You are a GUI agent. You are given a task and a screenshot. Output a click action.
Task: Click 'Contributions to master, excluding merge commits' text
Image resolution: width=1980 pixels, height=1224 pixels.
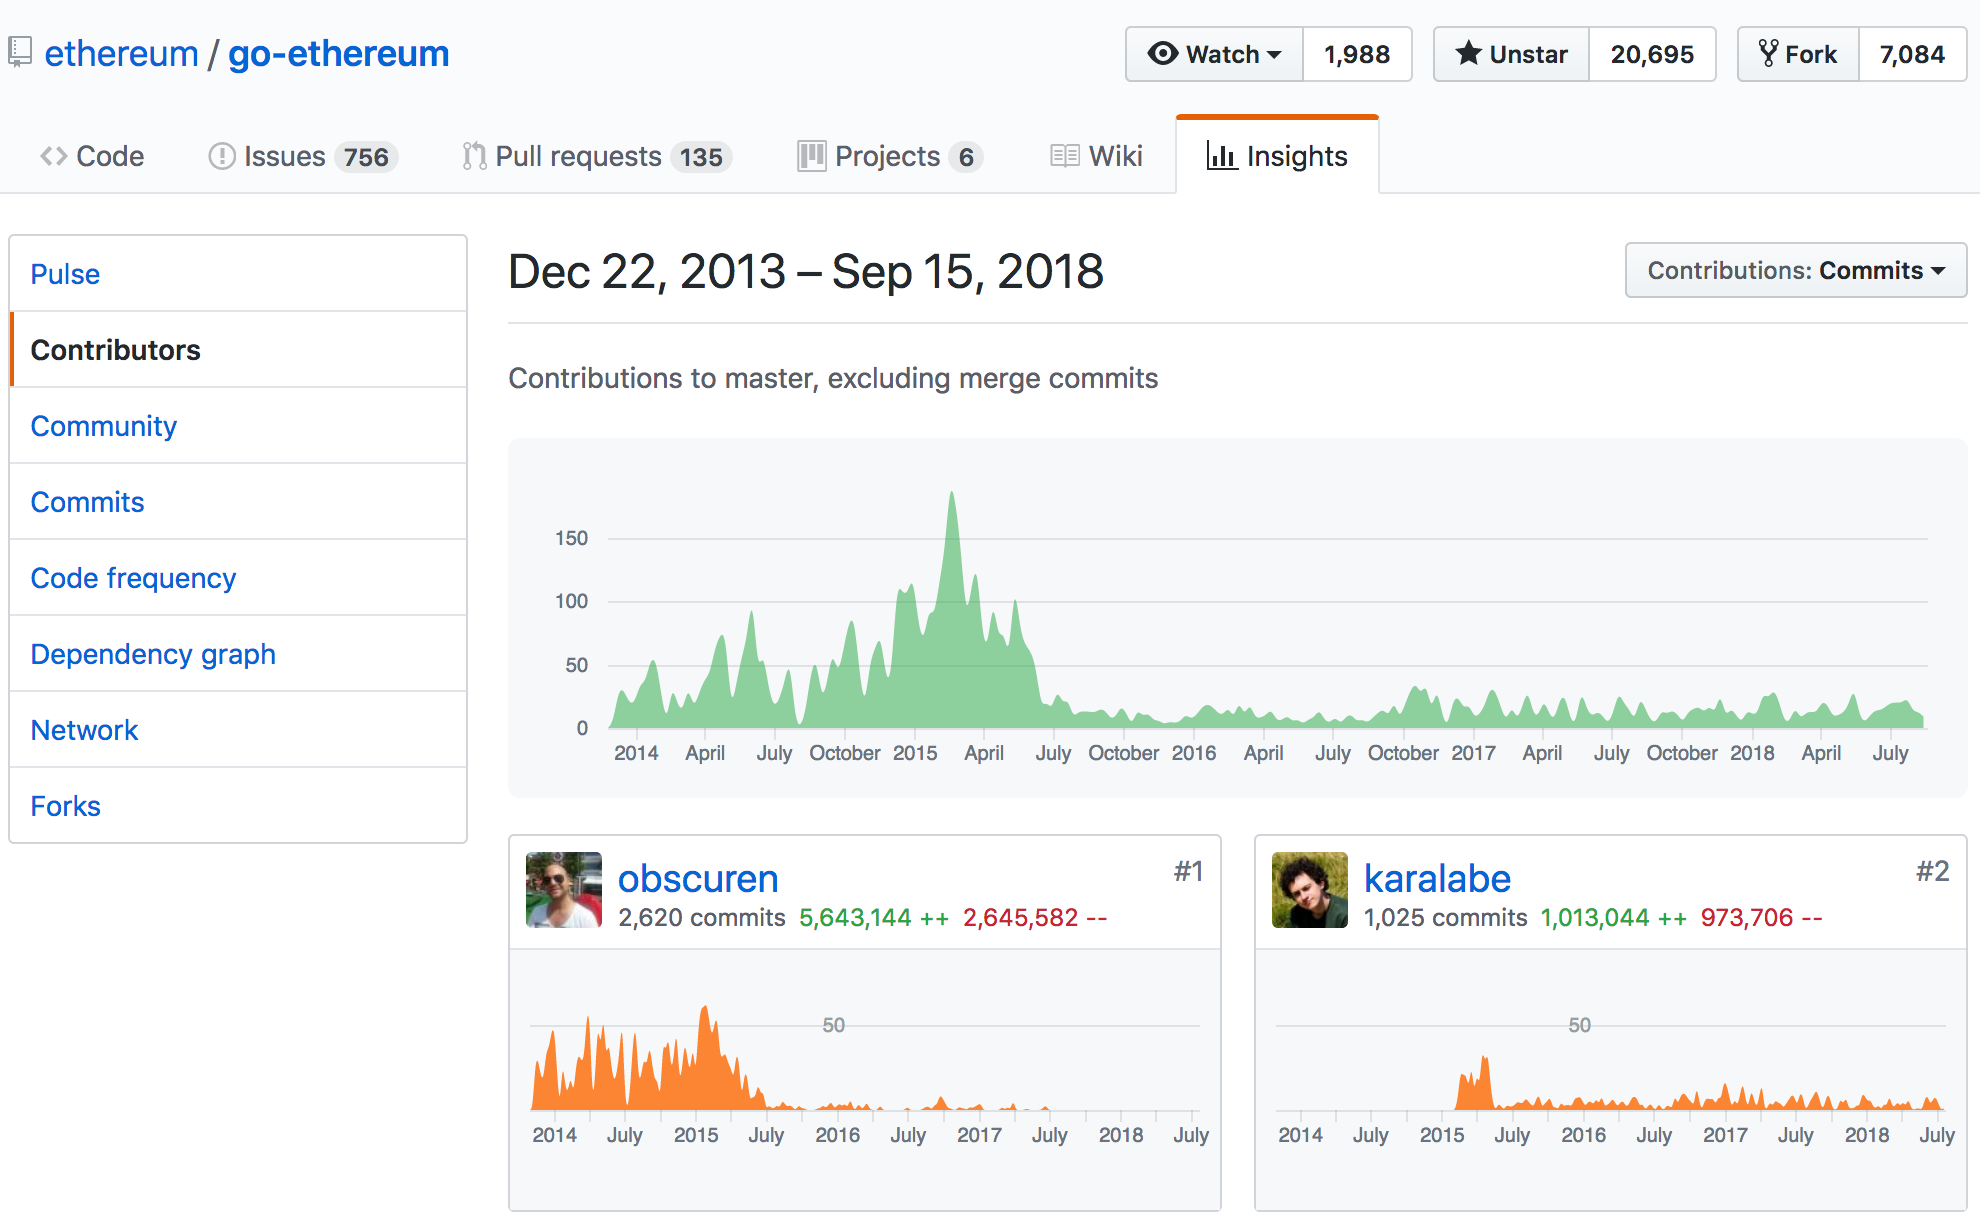coord(833,378)
